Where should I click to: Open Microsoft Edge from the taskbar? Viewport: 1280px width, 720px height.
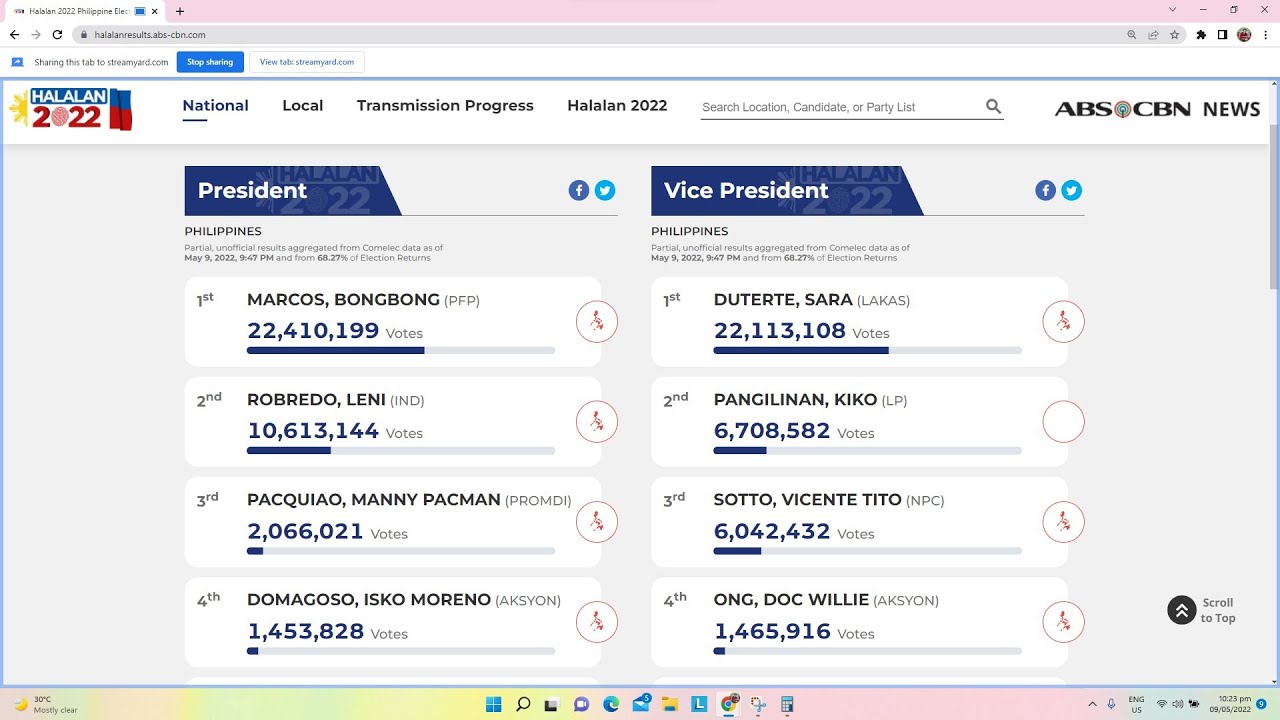611,704
